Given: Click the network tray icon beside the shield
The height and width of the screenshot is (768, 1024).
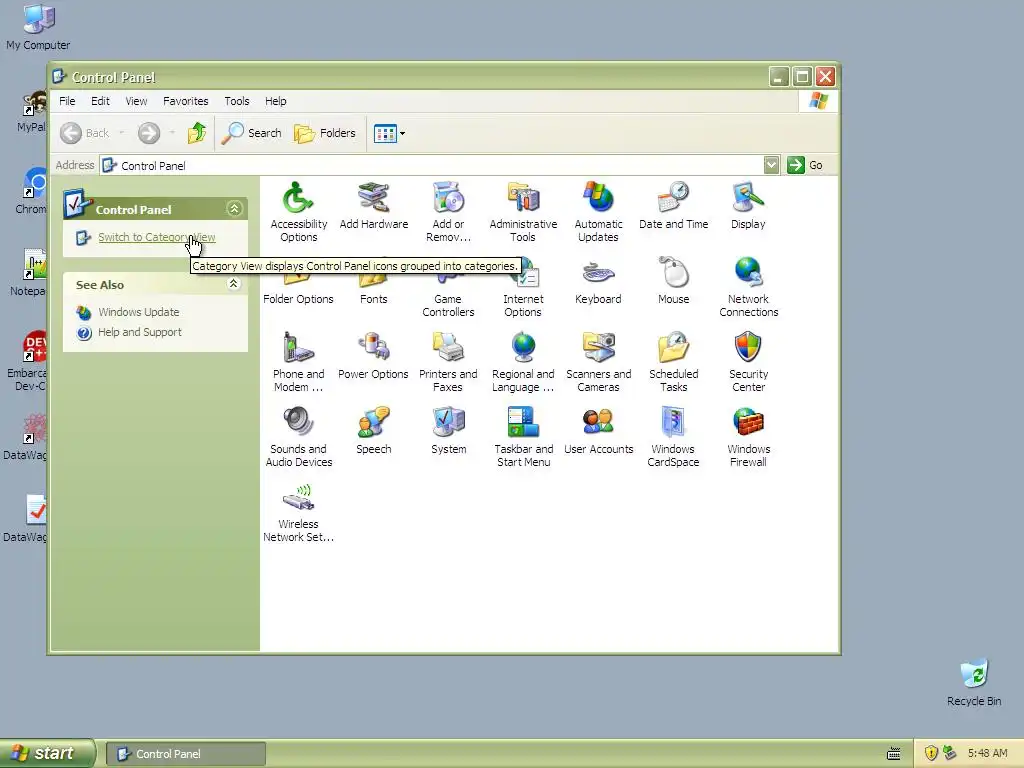Looking at the screenshot, I should point(950,754).
